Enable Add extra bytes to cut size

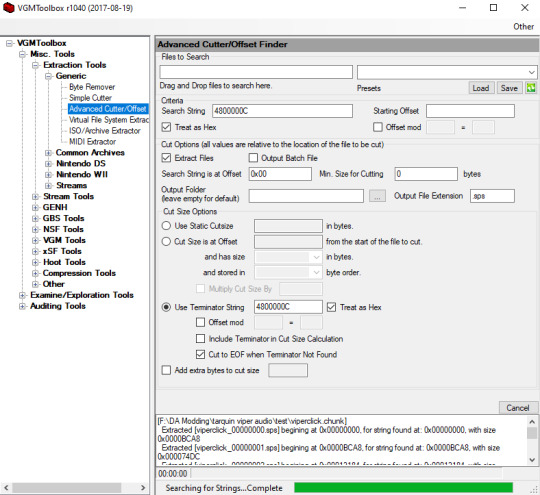tap(166, 370)
